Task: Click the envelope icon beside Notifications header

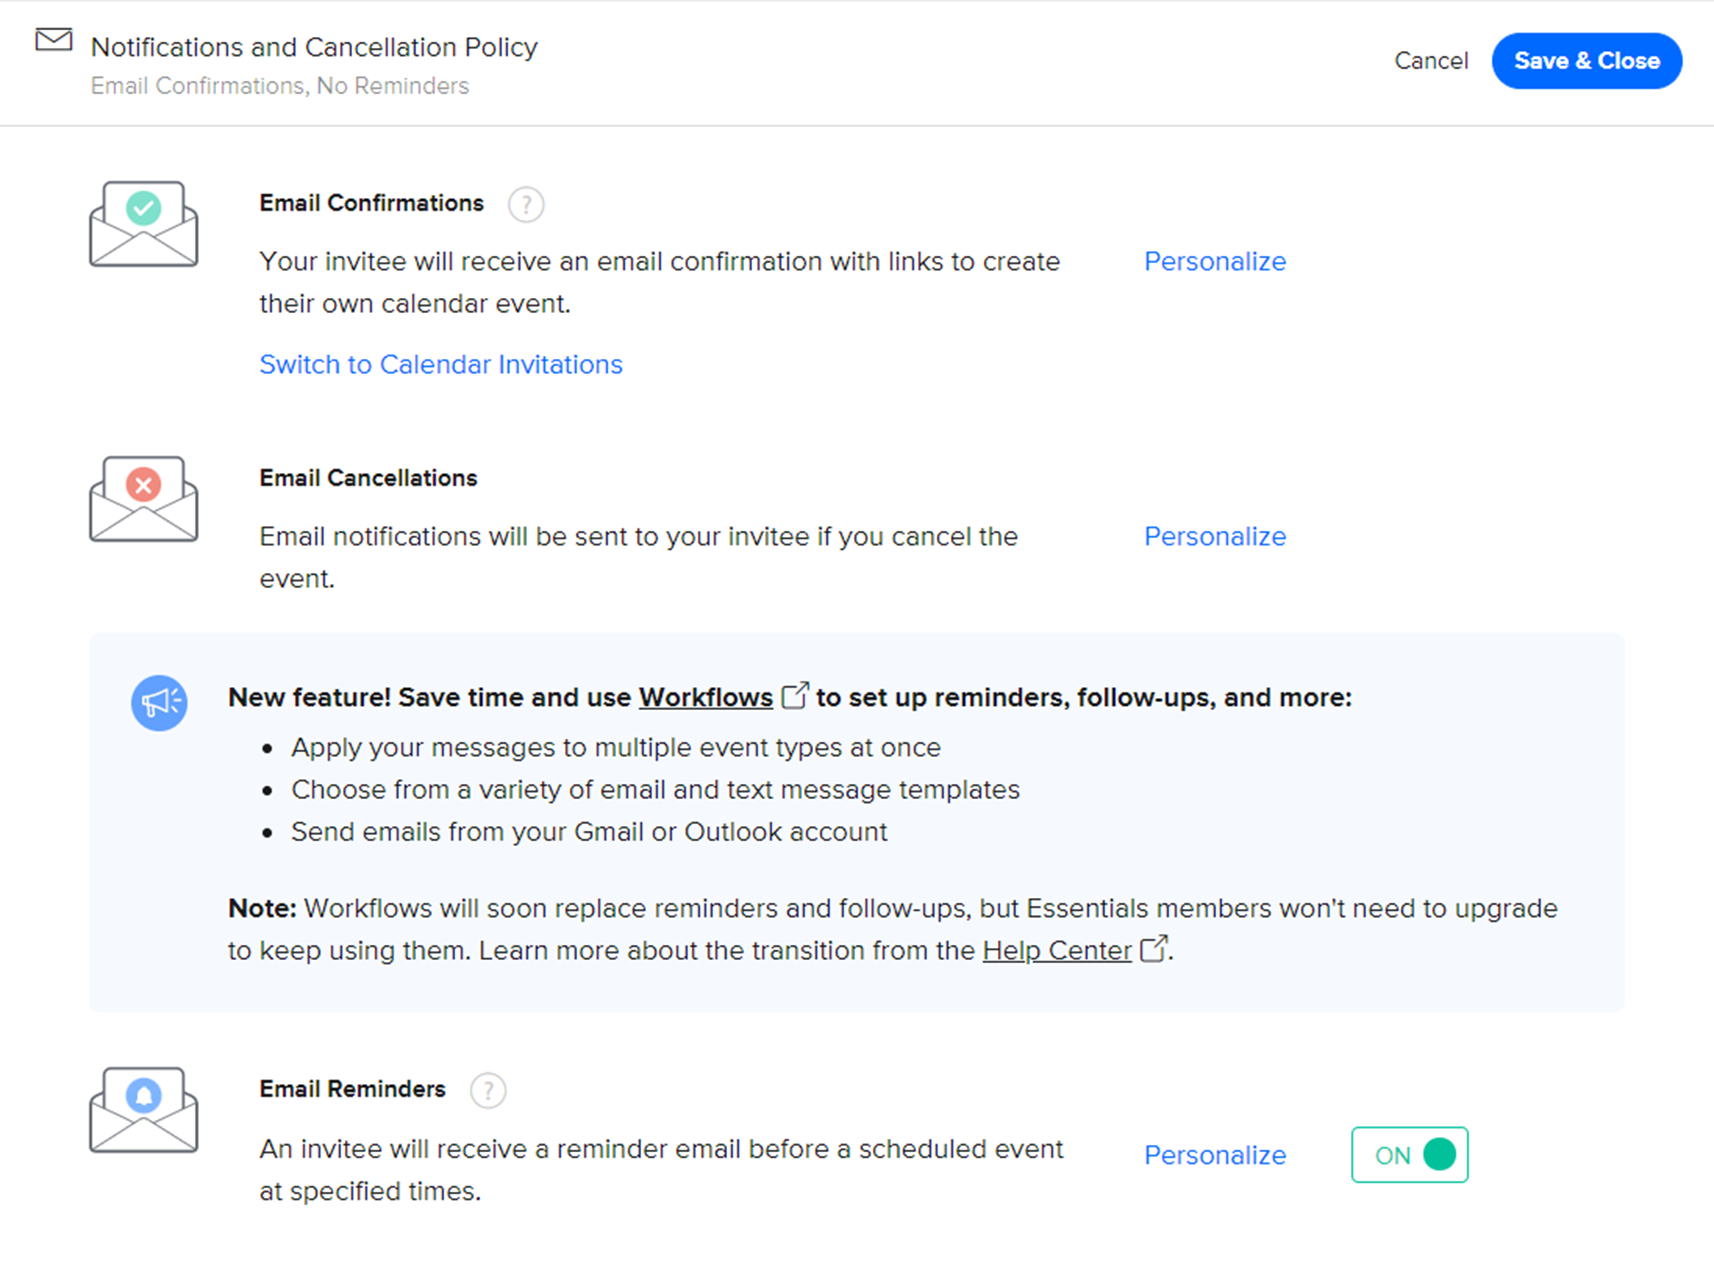Action: 54,40
